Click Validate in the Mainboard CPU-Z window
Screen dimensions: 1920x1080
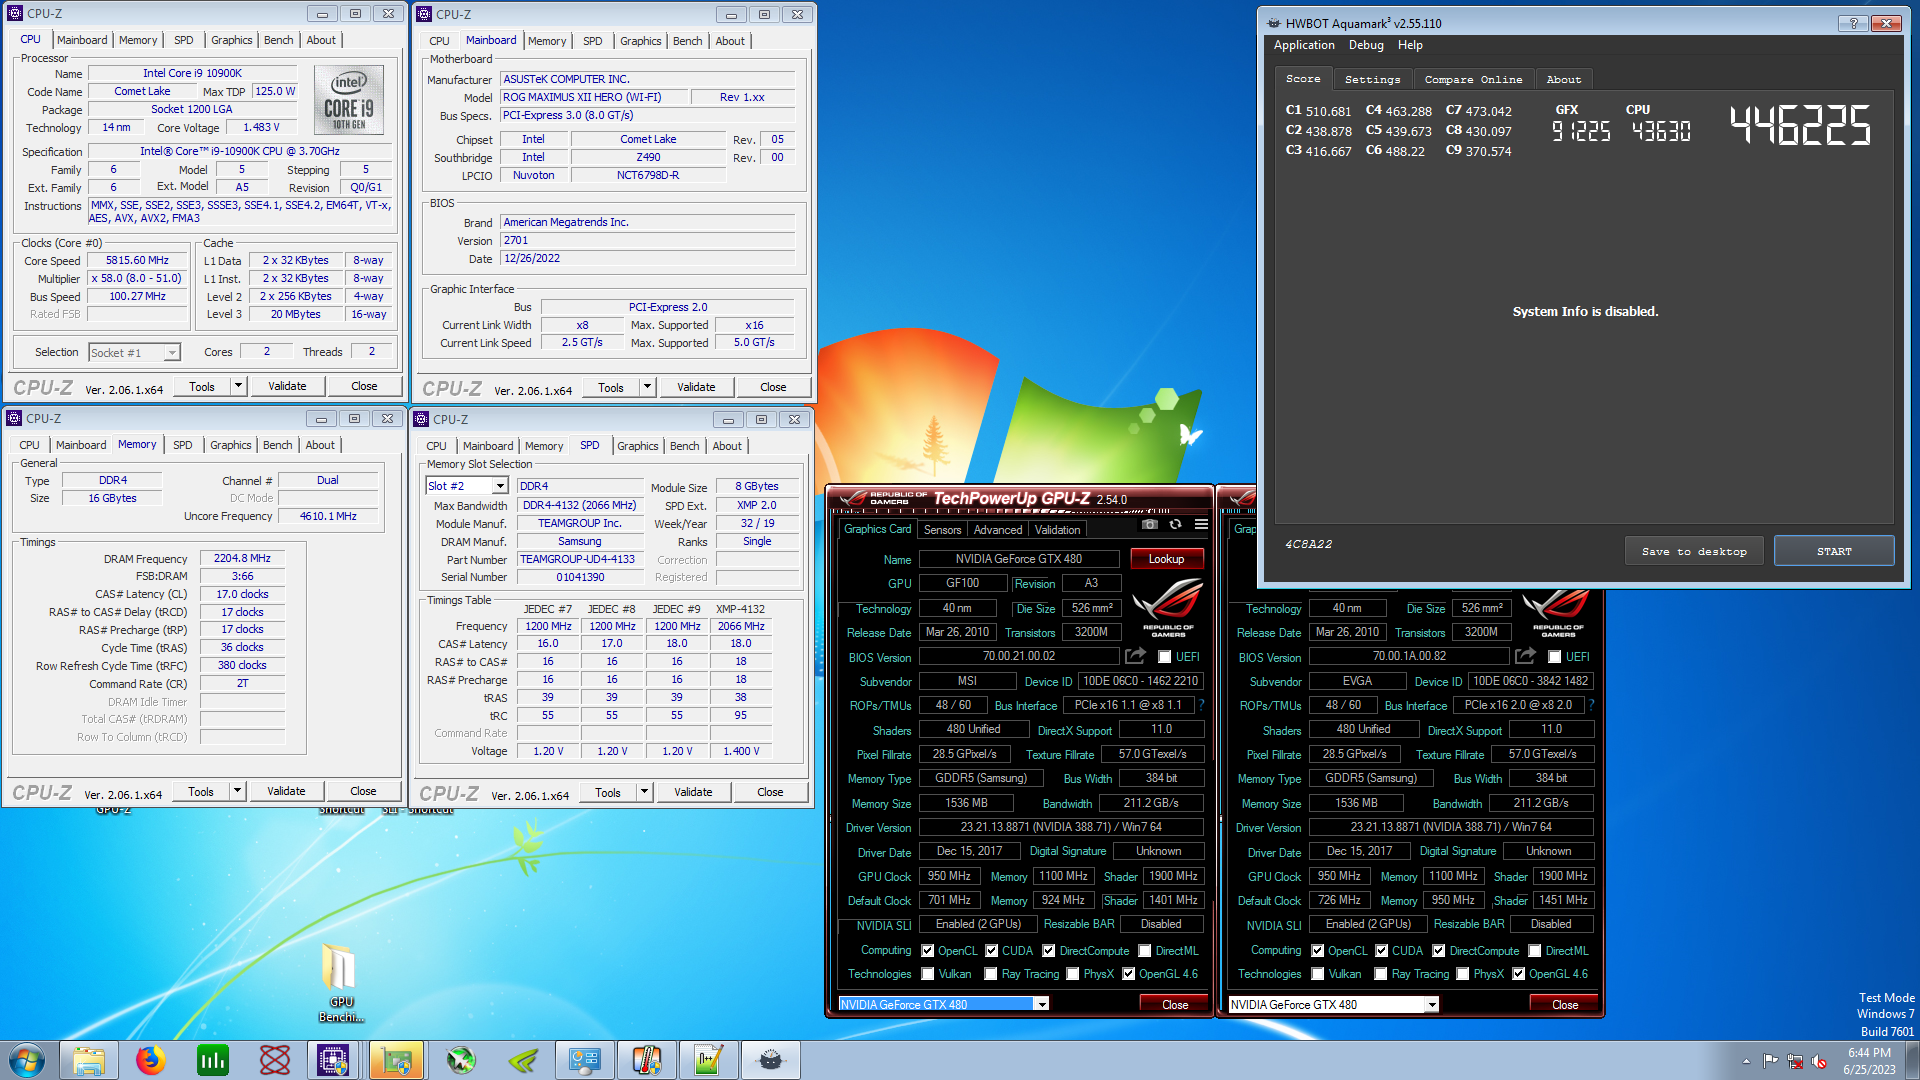tap(696, 387)
